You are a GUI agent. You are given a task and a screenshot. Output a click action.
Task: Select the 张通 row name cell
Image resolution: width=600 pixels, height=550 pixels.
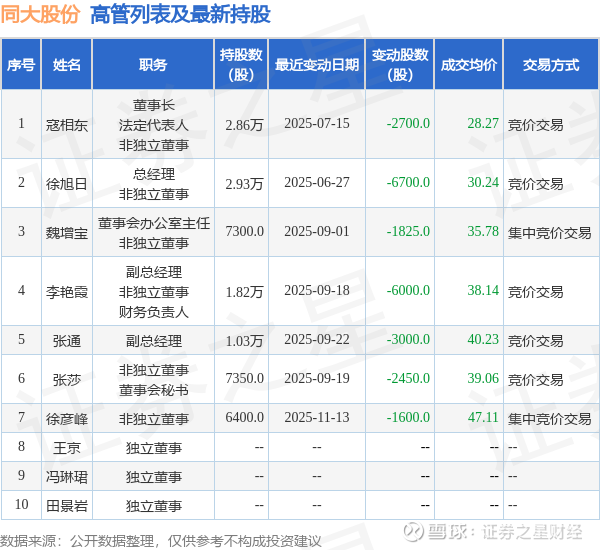point(67,340)
